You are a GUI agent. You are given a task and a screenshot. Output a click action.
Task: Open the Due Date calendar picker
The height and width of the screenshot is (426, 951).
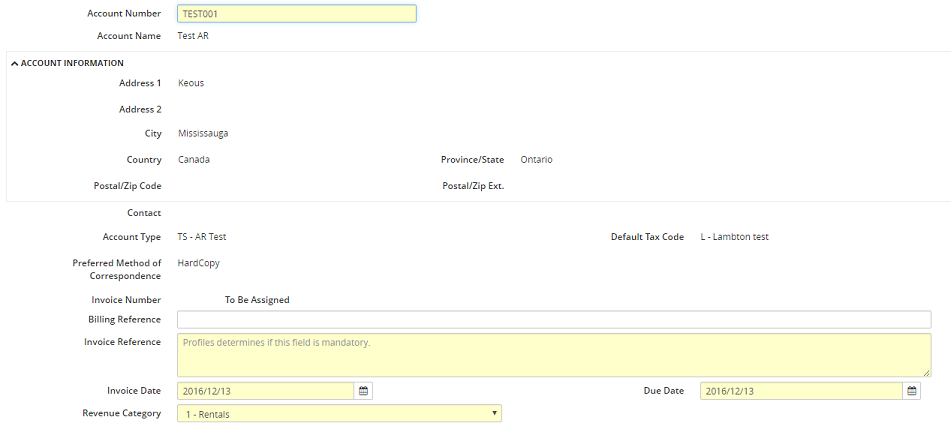coord(912,391)
